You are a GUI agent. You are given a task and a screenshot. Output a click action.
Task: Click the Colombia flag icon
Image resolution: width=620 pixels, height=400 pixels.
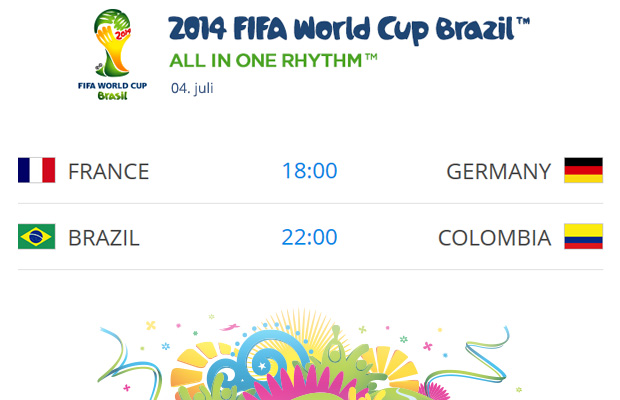tap(583, 237)
